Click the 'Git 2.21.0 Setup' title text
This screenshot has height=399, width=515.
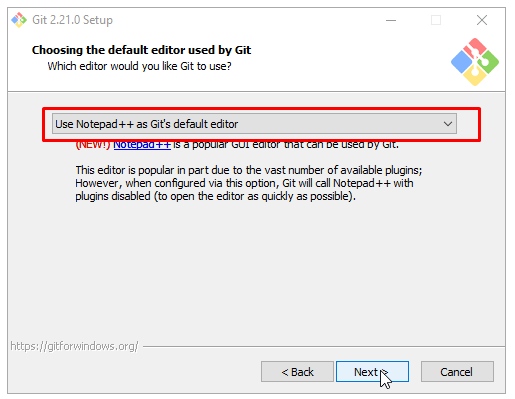72,20
